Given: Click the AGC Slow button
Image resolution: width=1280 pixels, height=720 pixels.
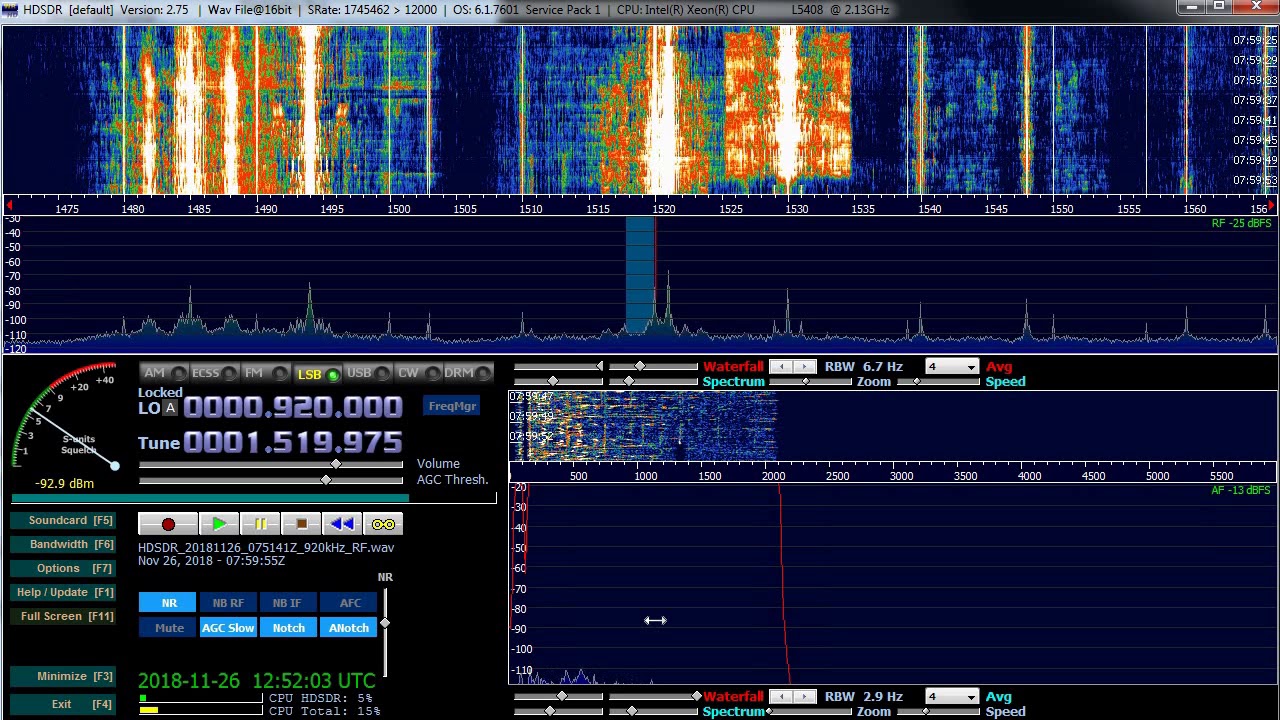Looking at the screenshot, I should point(228,628).
